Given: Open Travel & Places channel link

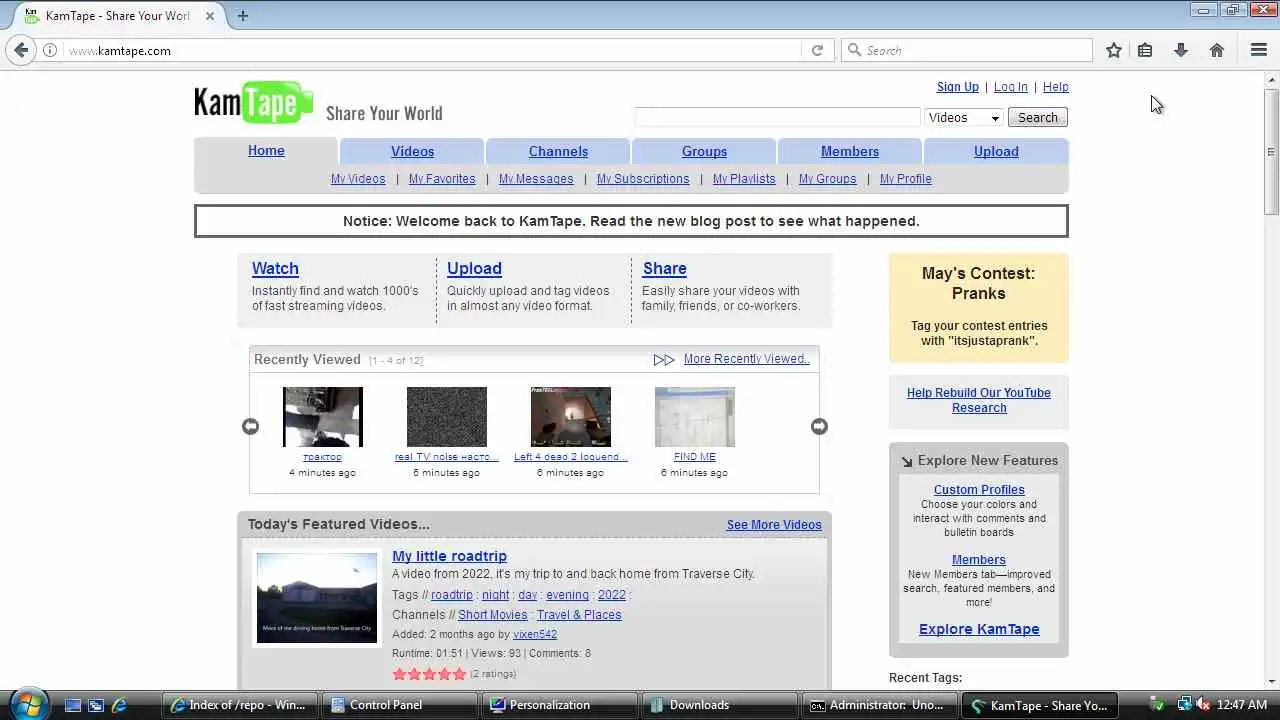Looking at the screenshot, I should coord(579,615).
